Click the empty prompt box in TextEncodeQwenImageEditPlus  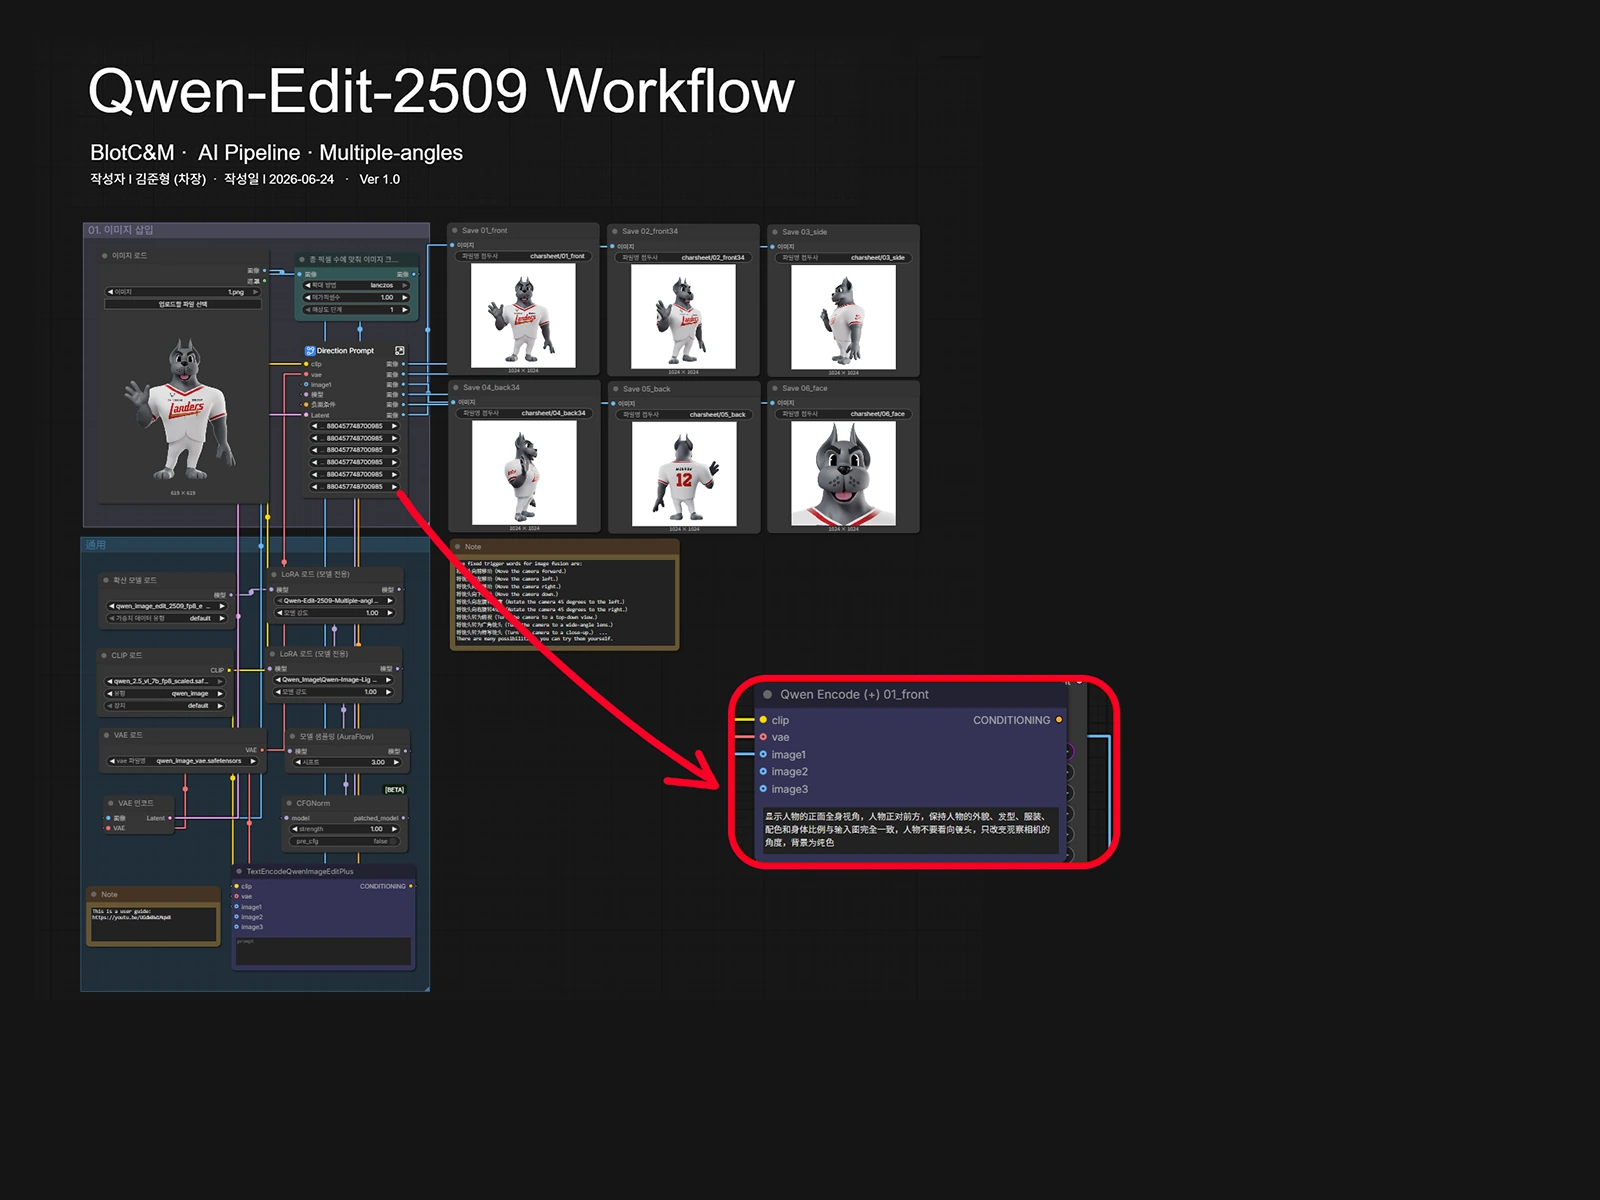(x=323, y=951)
